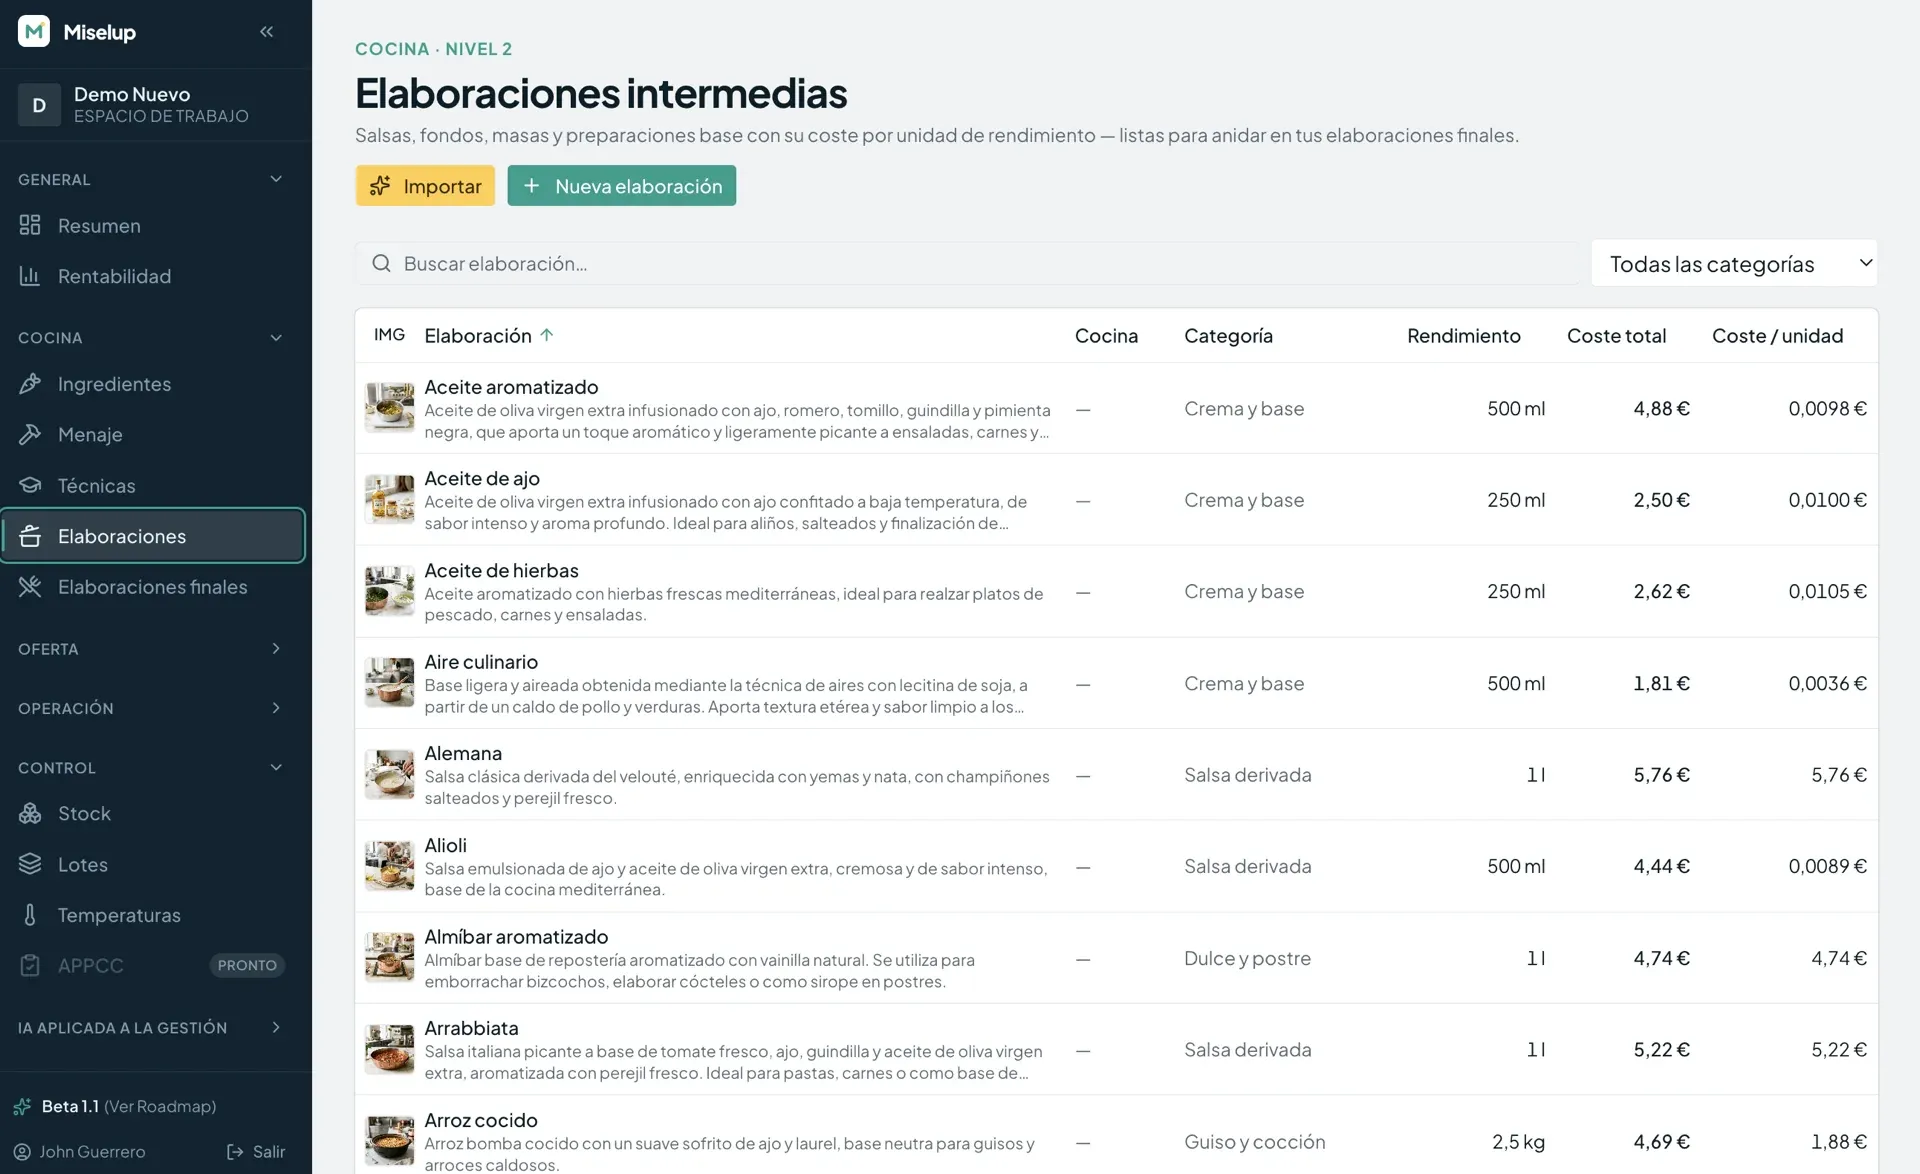The height and width of the screenshot is (1174, 1920).
Task: Click the Temperaturas thermometer icon
Action: 30,915
